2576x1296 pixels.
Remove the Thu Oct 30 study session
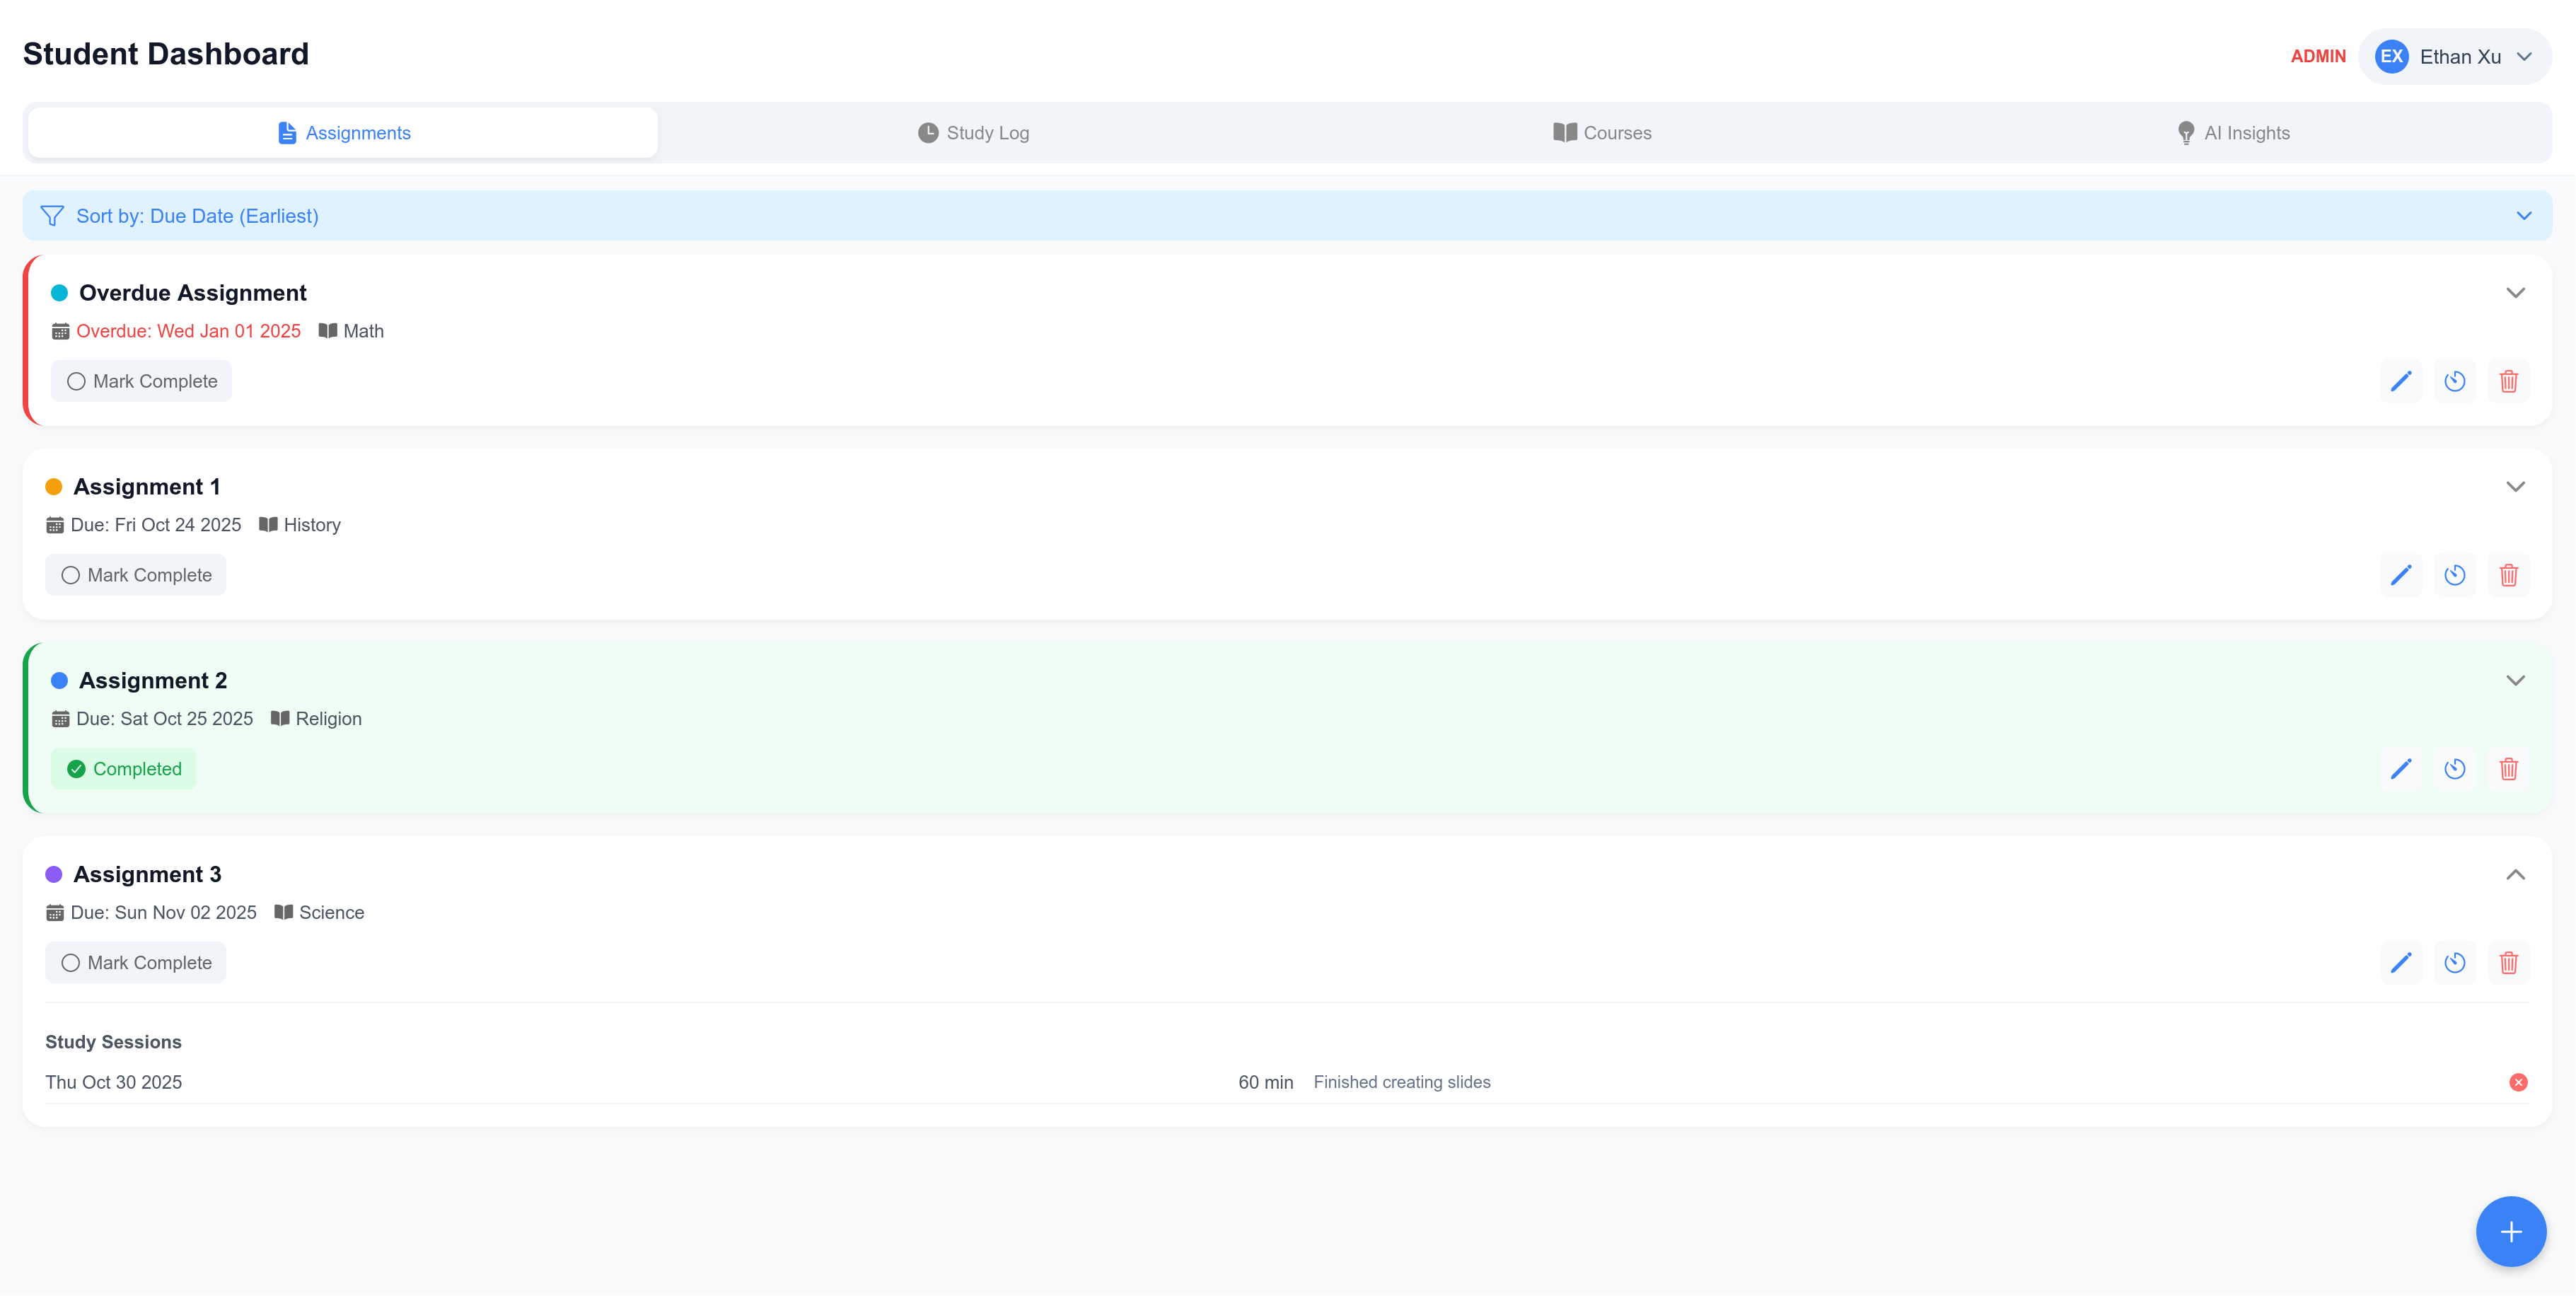(2519, 1082)
